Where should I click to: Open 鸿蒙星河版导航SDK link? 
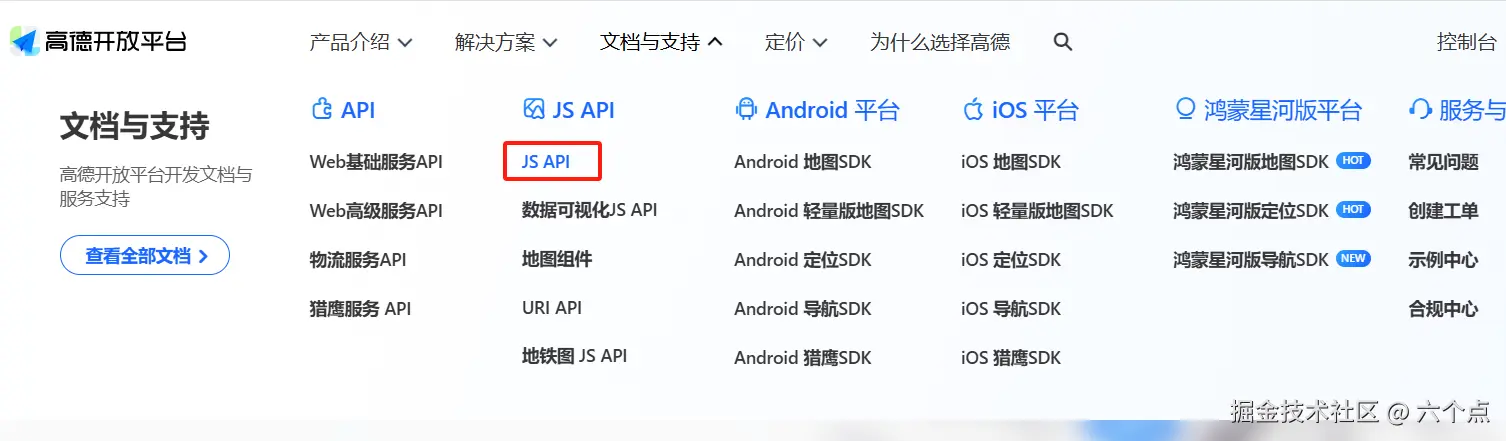point(1251,260)
